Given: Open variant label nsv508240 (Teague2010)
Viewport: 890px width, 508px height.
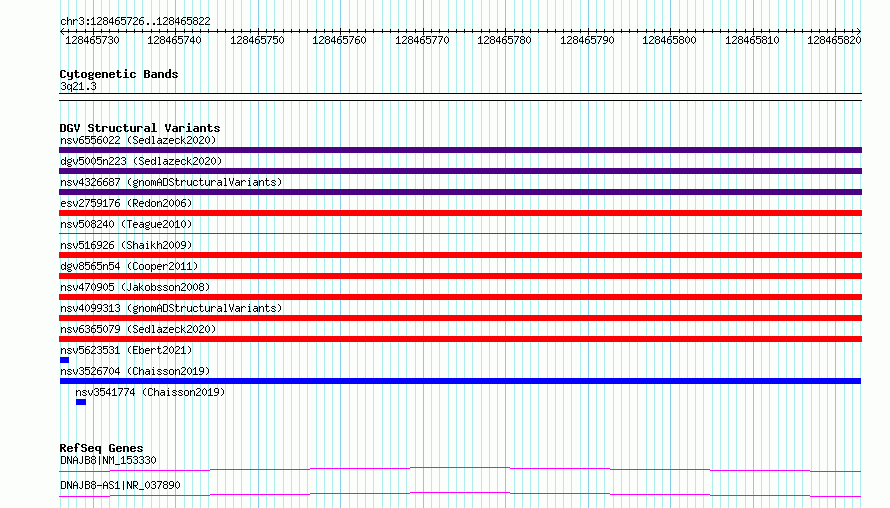Looking at the screenshot, I should (126, 224).
